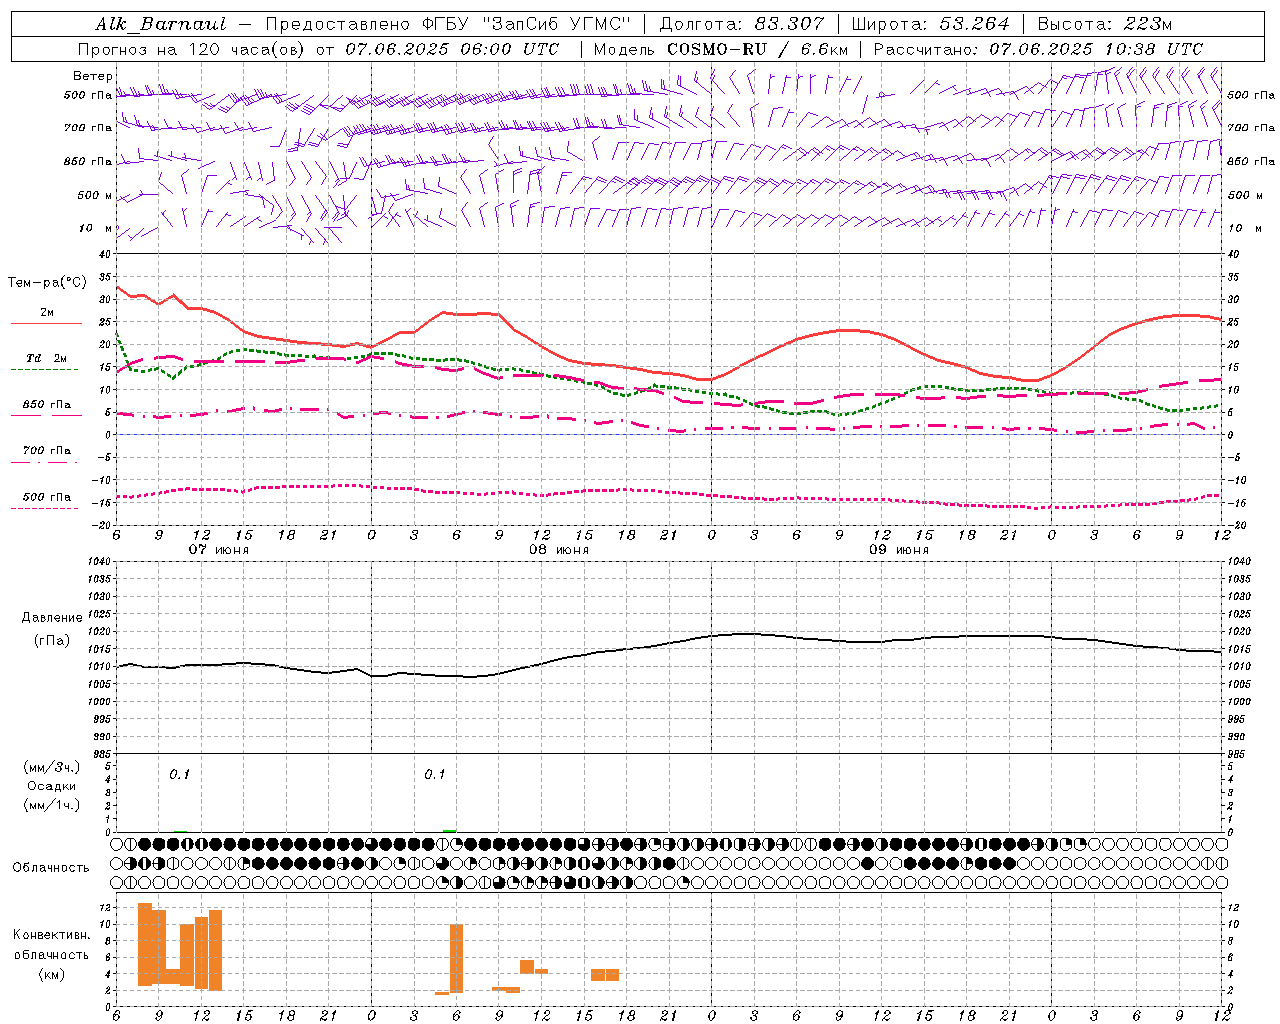Image resolution: width=1280 pixels, height=1024 pixels.
Task: Click the model name COSMO-RU / 6.6км
Action: coord(757,49)
